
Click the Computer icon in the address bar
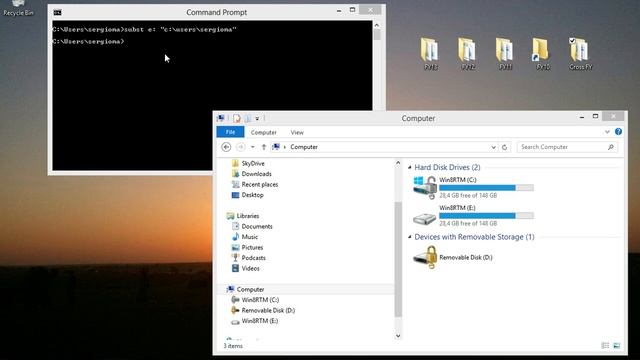[x=276, y=147]
